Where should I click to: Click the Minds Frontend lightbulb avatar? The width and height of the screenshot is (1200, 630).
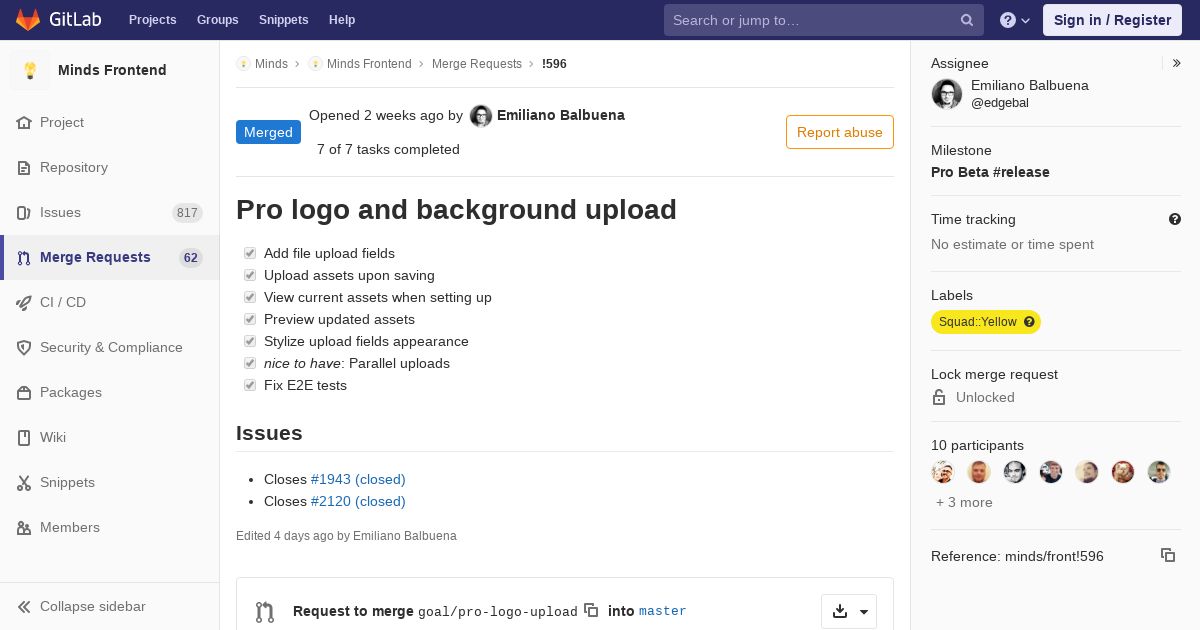click(x=30, y=70)
